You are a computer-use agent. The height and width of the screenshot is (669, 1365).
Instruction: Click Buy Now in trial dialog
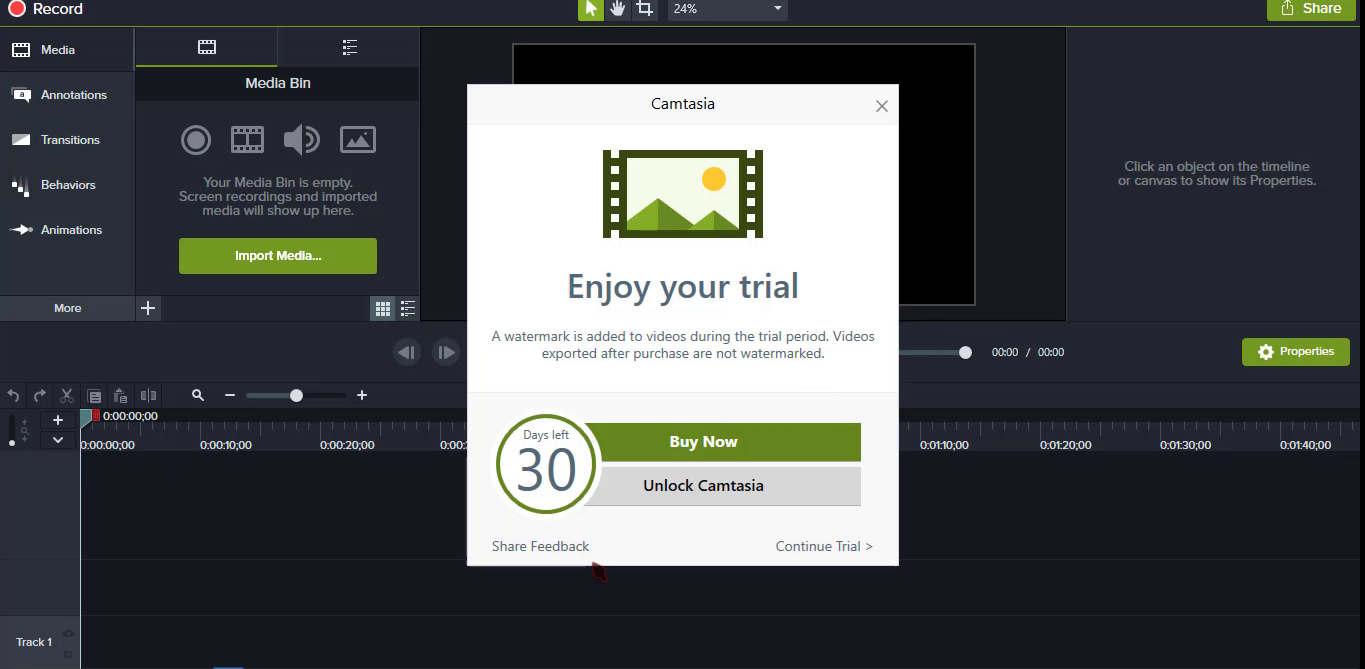point(703,442)
